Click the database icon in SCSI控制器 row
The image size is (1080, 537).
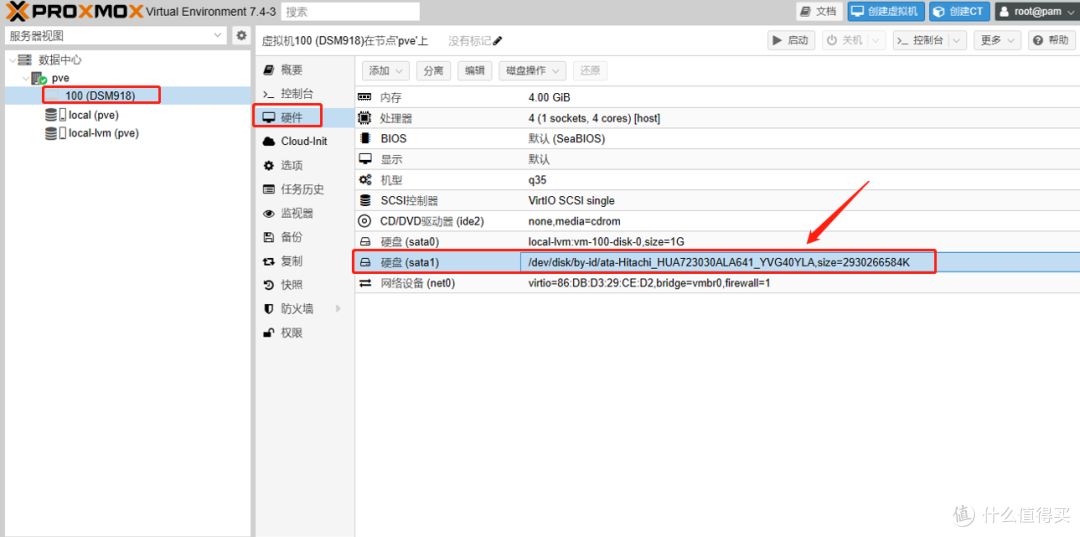365,200
